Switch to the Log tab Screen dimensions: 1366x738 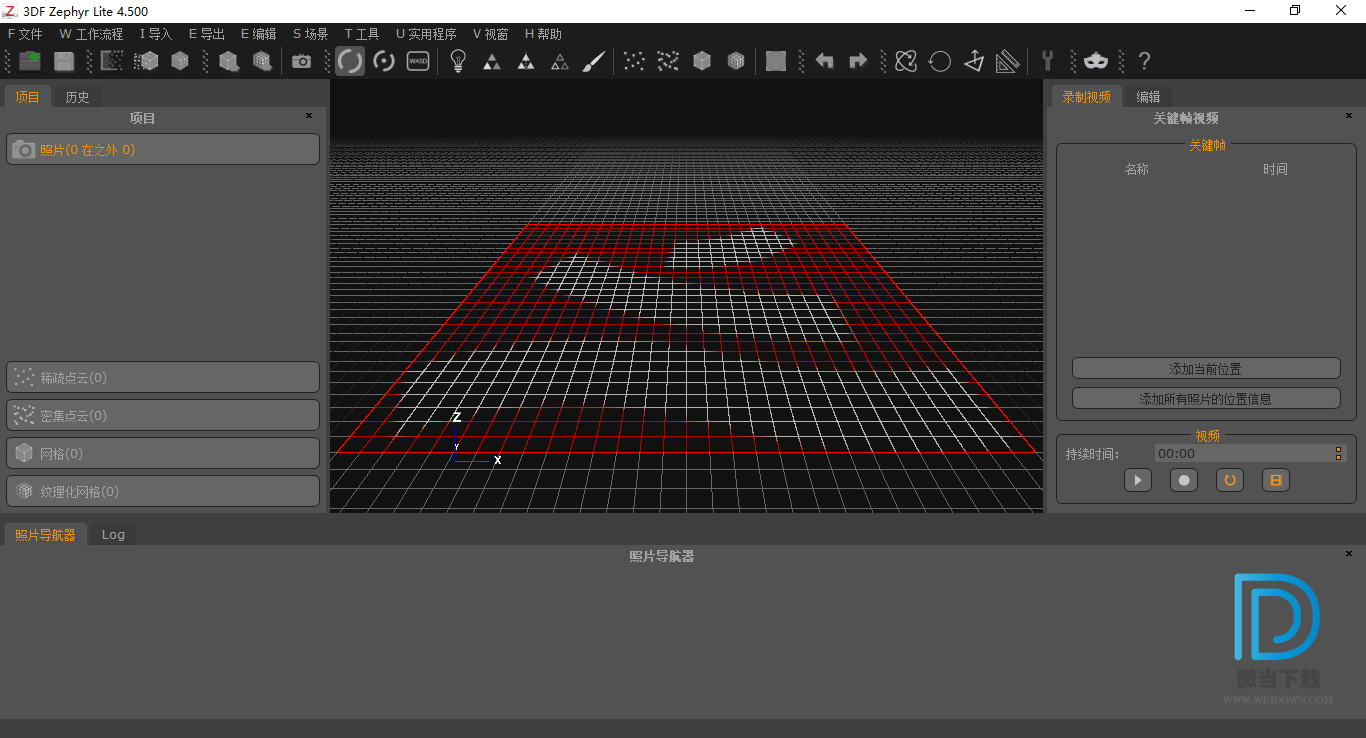click(x=114, y=535)
